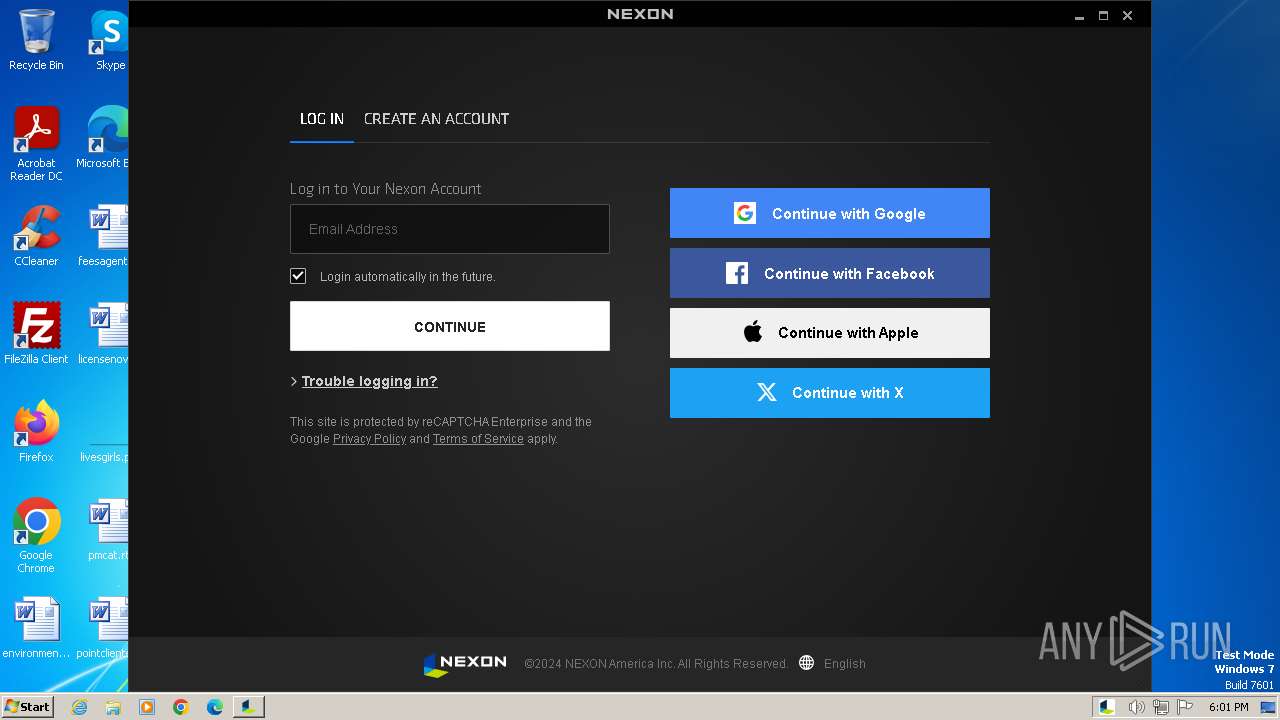Click the globe language icon
This screenshot has height=720, width=1280.
point(807,663)
